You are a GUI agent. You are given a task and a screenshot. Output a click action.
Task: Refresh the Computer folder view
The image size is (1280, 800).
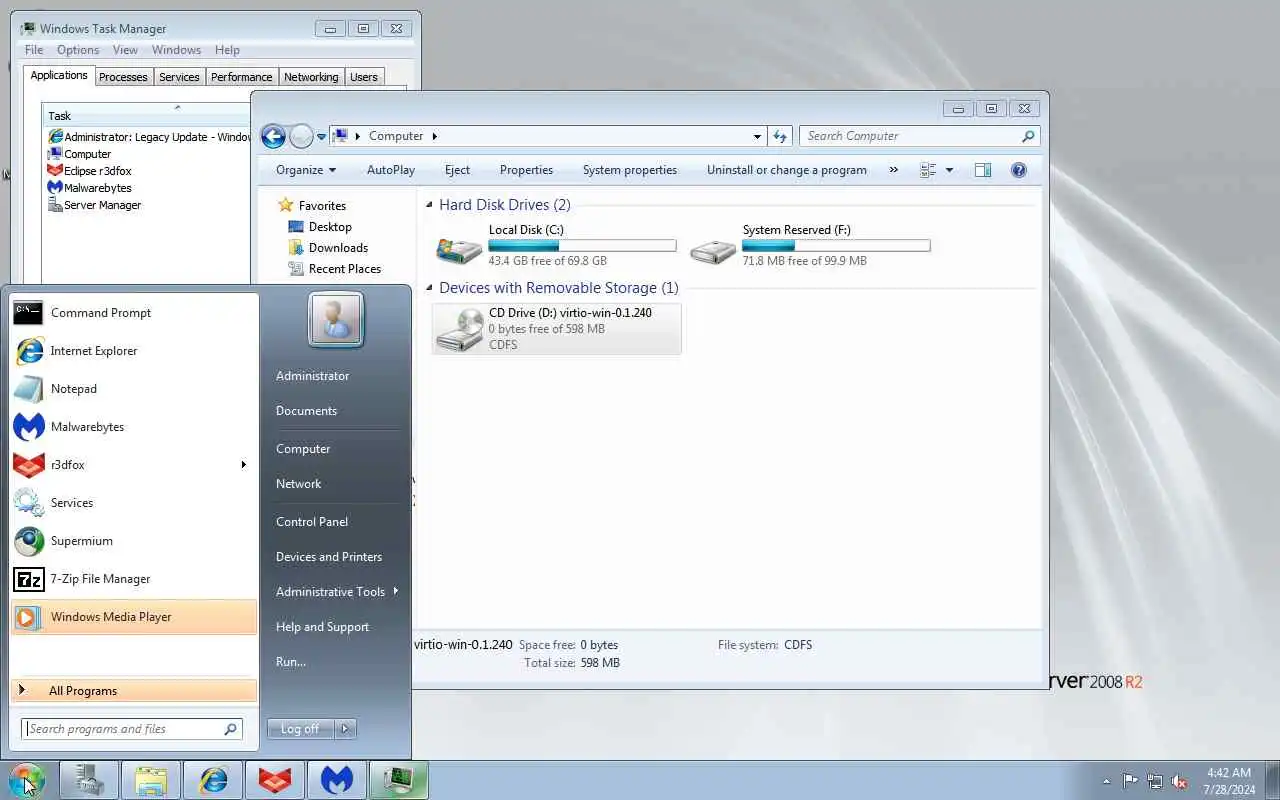(781, 136)
